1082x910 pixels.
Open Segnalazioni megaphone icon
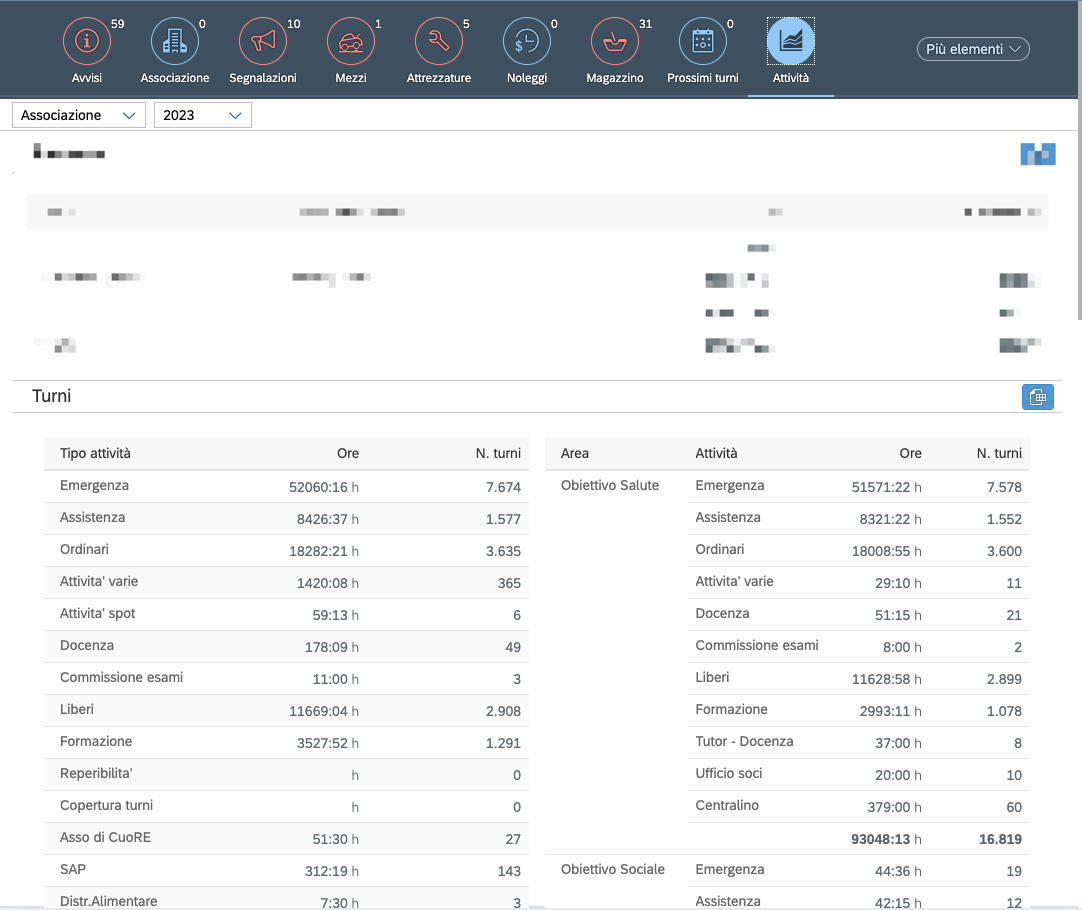point(263,41)
